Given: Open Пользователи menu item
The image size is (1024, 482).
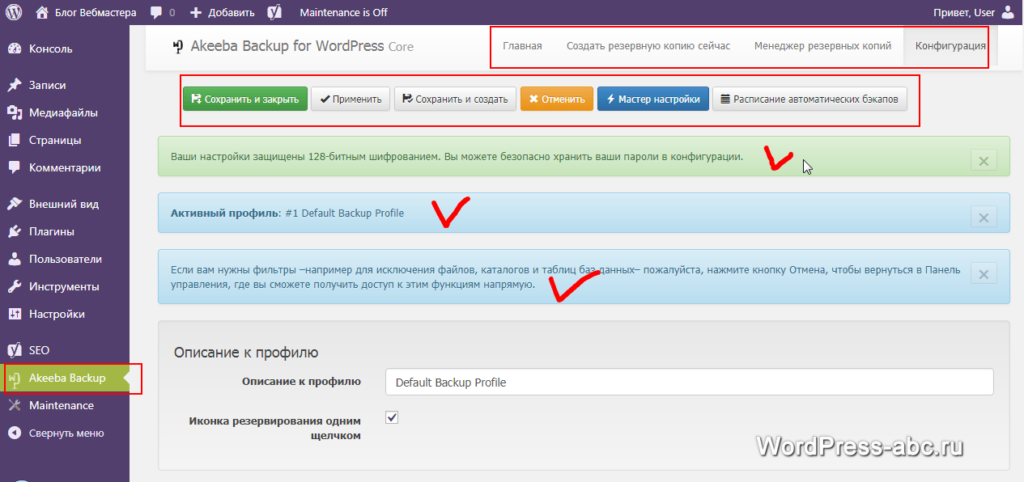Looking at the screenshot, I should tap(65, 259).
